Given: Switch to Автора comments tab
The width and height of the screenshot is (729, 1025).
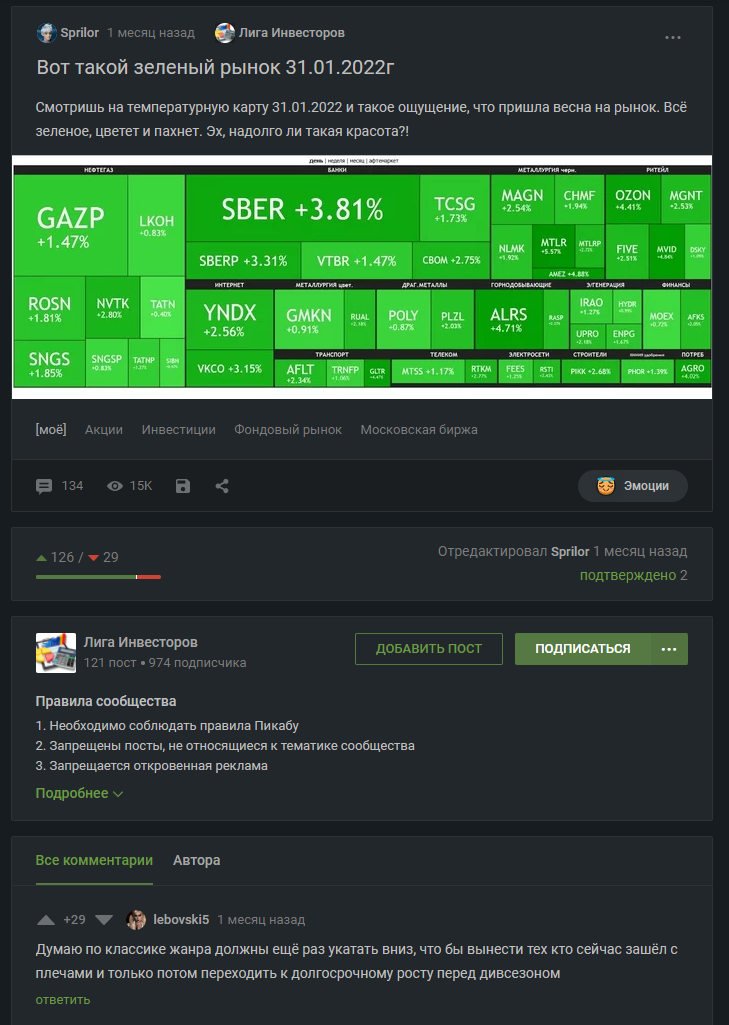Looking at the screenshot, I should point(196,860).
